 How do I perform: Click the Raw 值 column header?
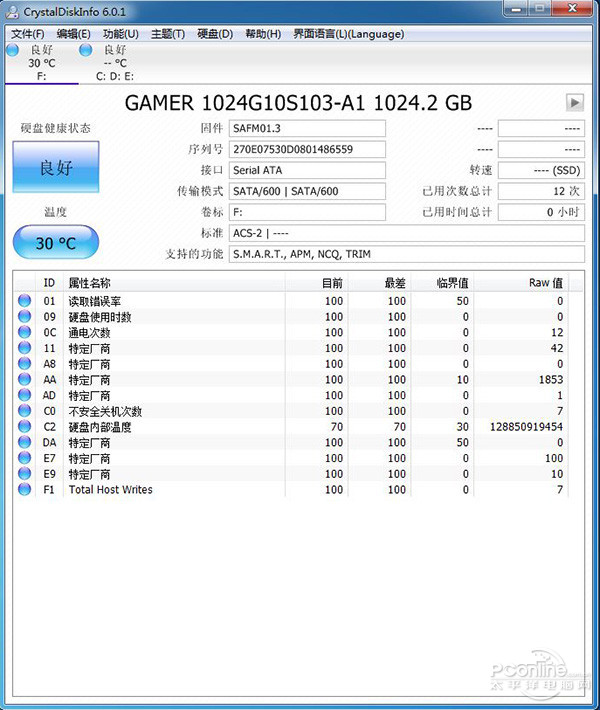tap(521, 283)
